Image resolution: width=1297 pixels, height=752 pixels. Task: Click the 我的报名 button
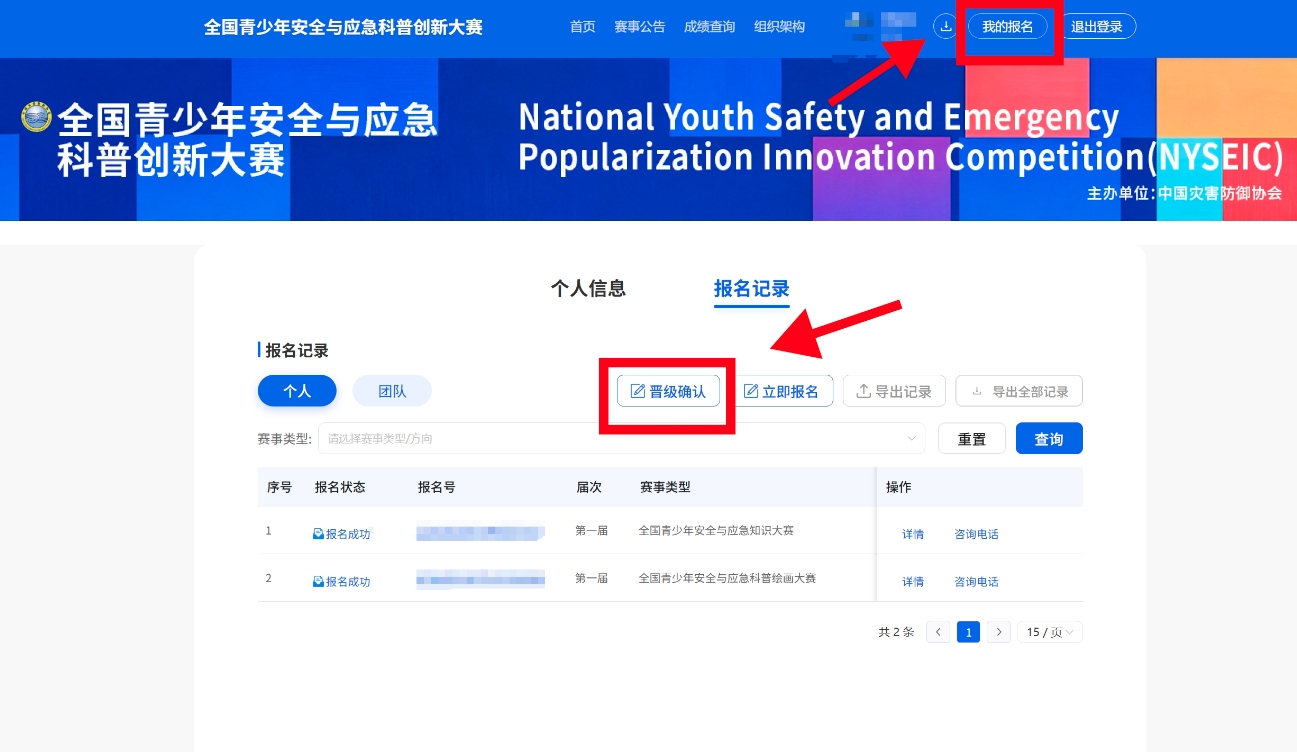pyautogui.click(x=1007, y=27)
